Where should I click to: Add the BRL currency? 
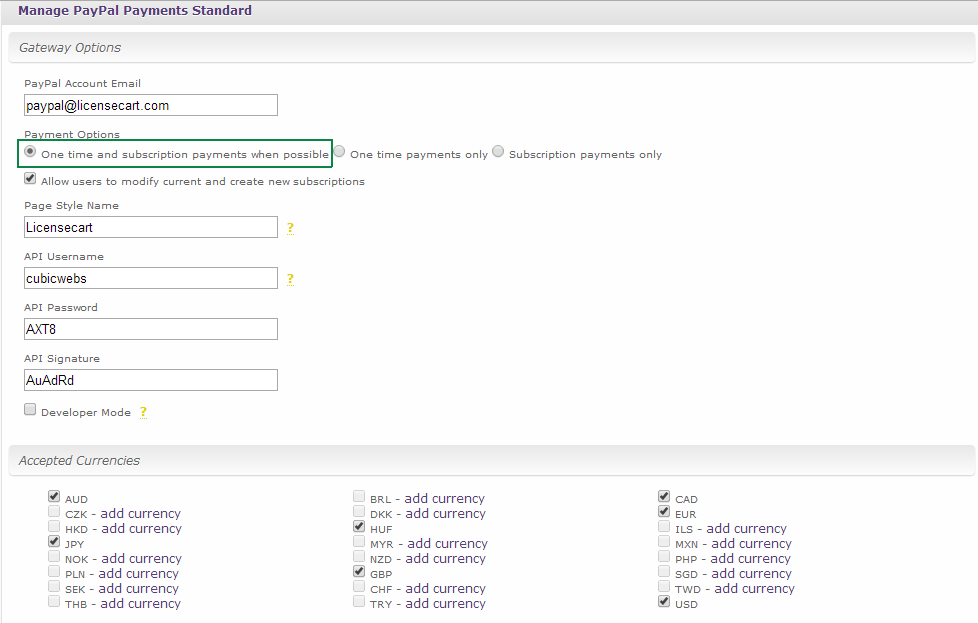tap(444, 499)
